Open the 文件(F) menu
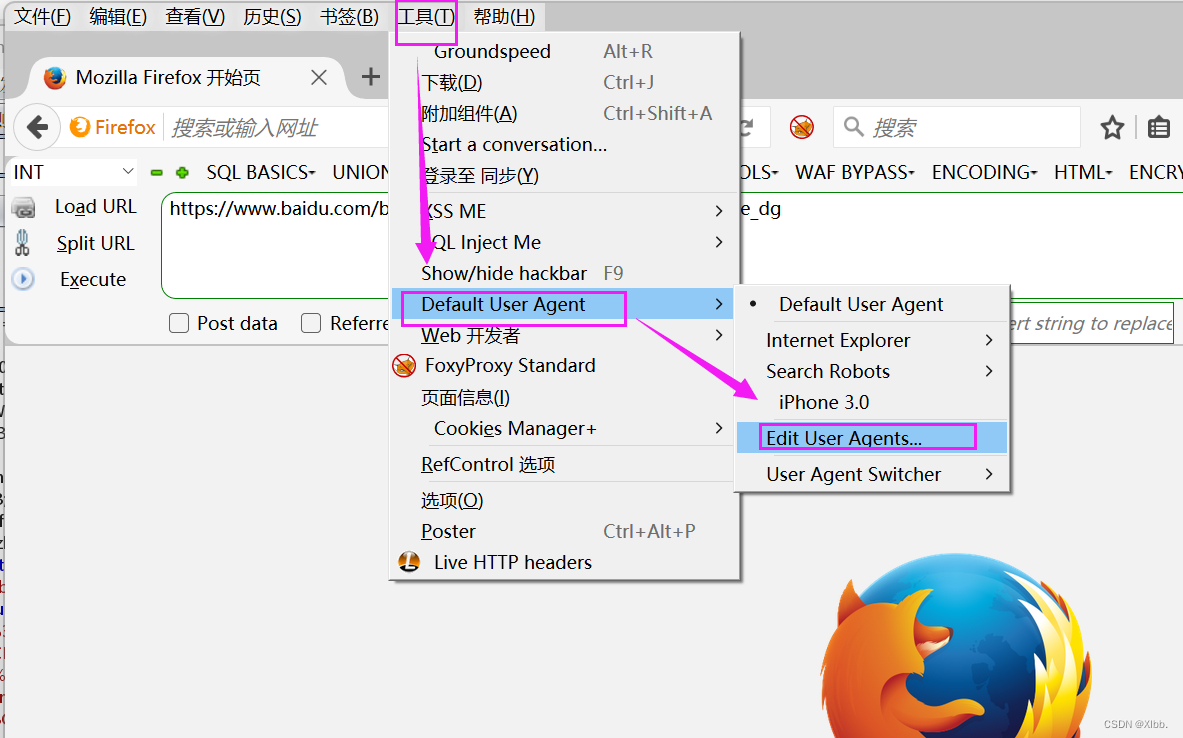Image resolution: width=1183 pixels, height=738 pixels. [42, 16]
